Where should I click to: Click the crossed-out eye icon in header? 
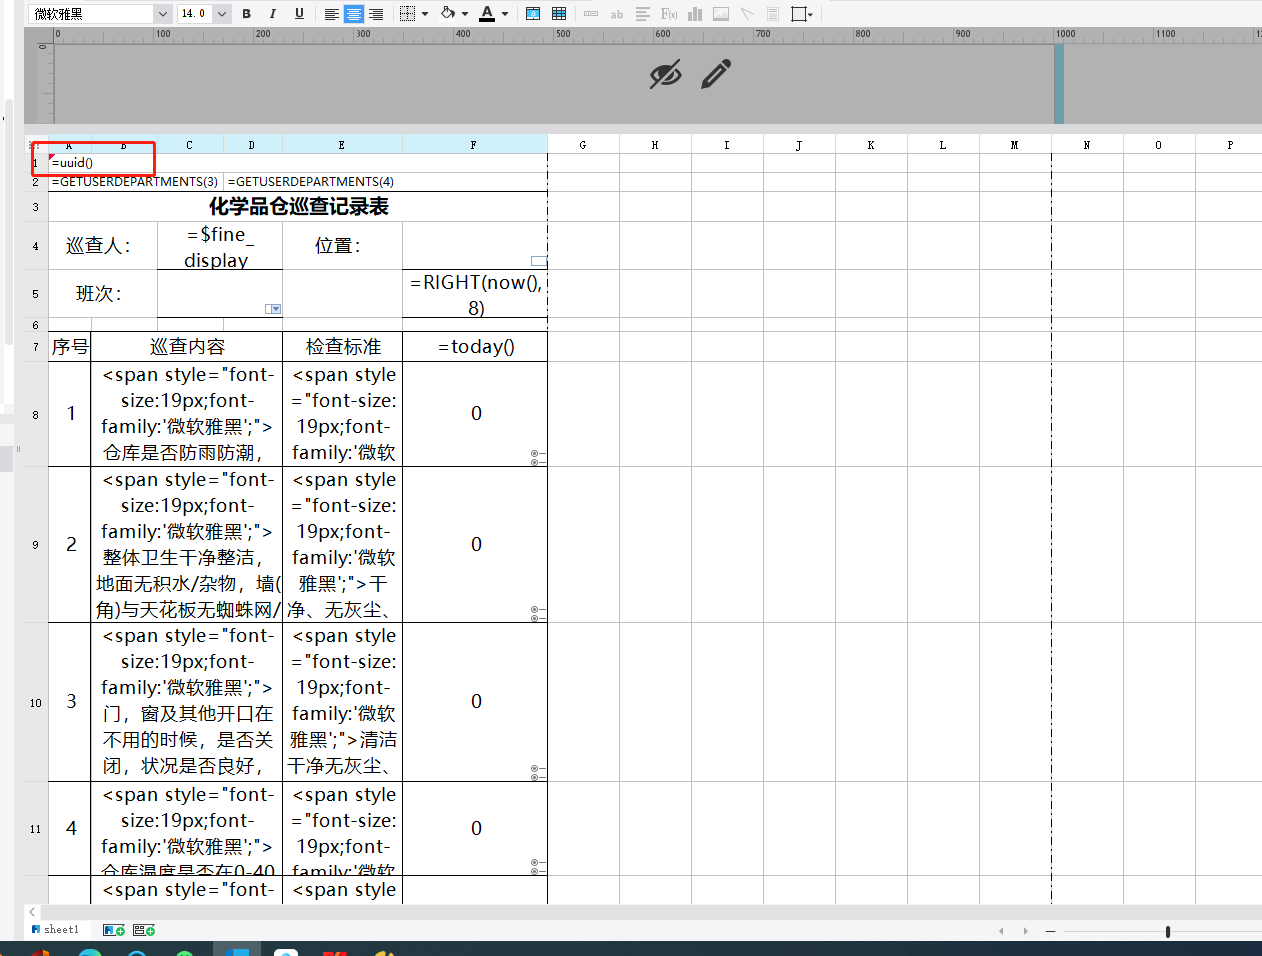[x=665, y=74]
